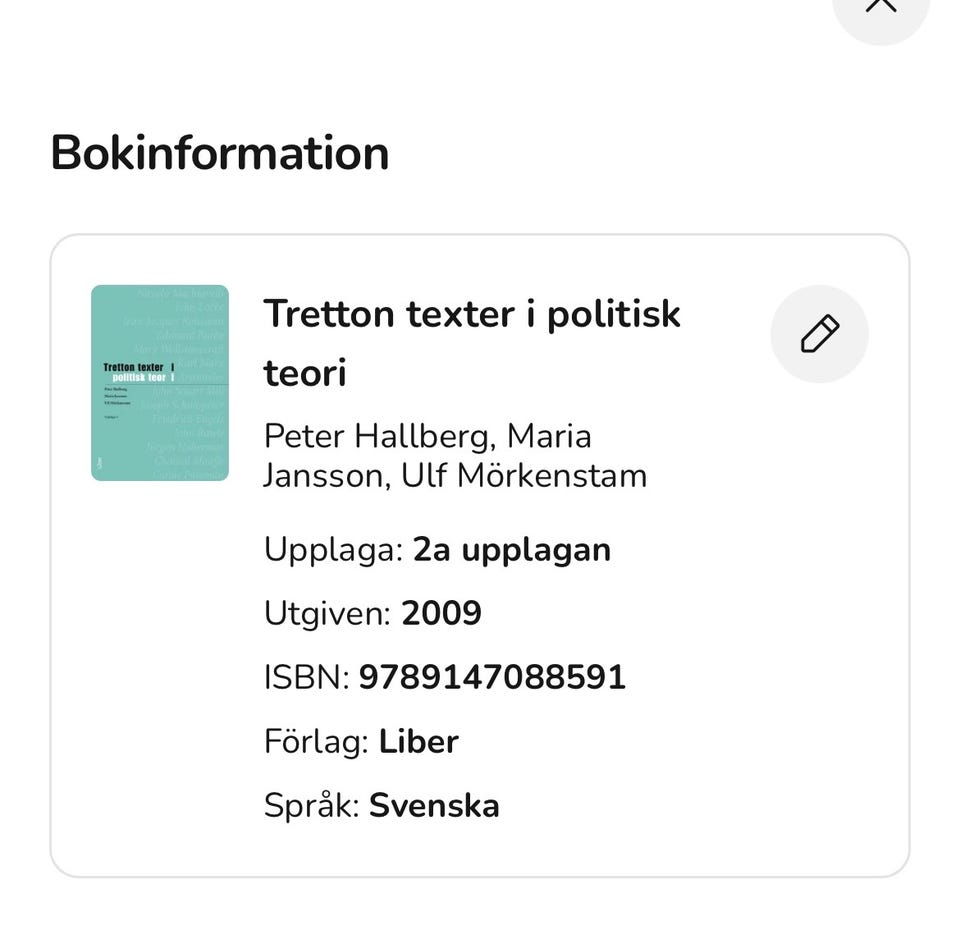Click the Upplaga label
Image resolution: width=960 pixels, height=944 pixels.
(x=333, y=549)
